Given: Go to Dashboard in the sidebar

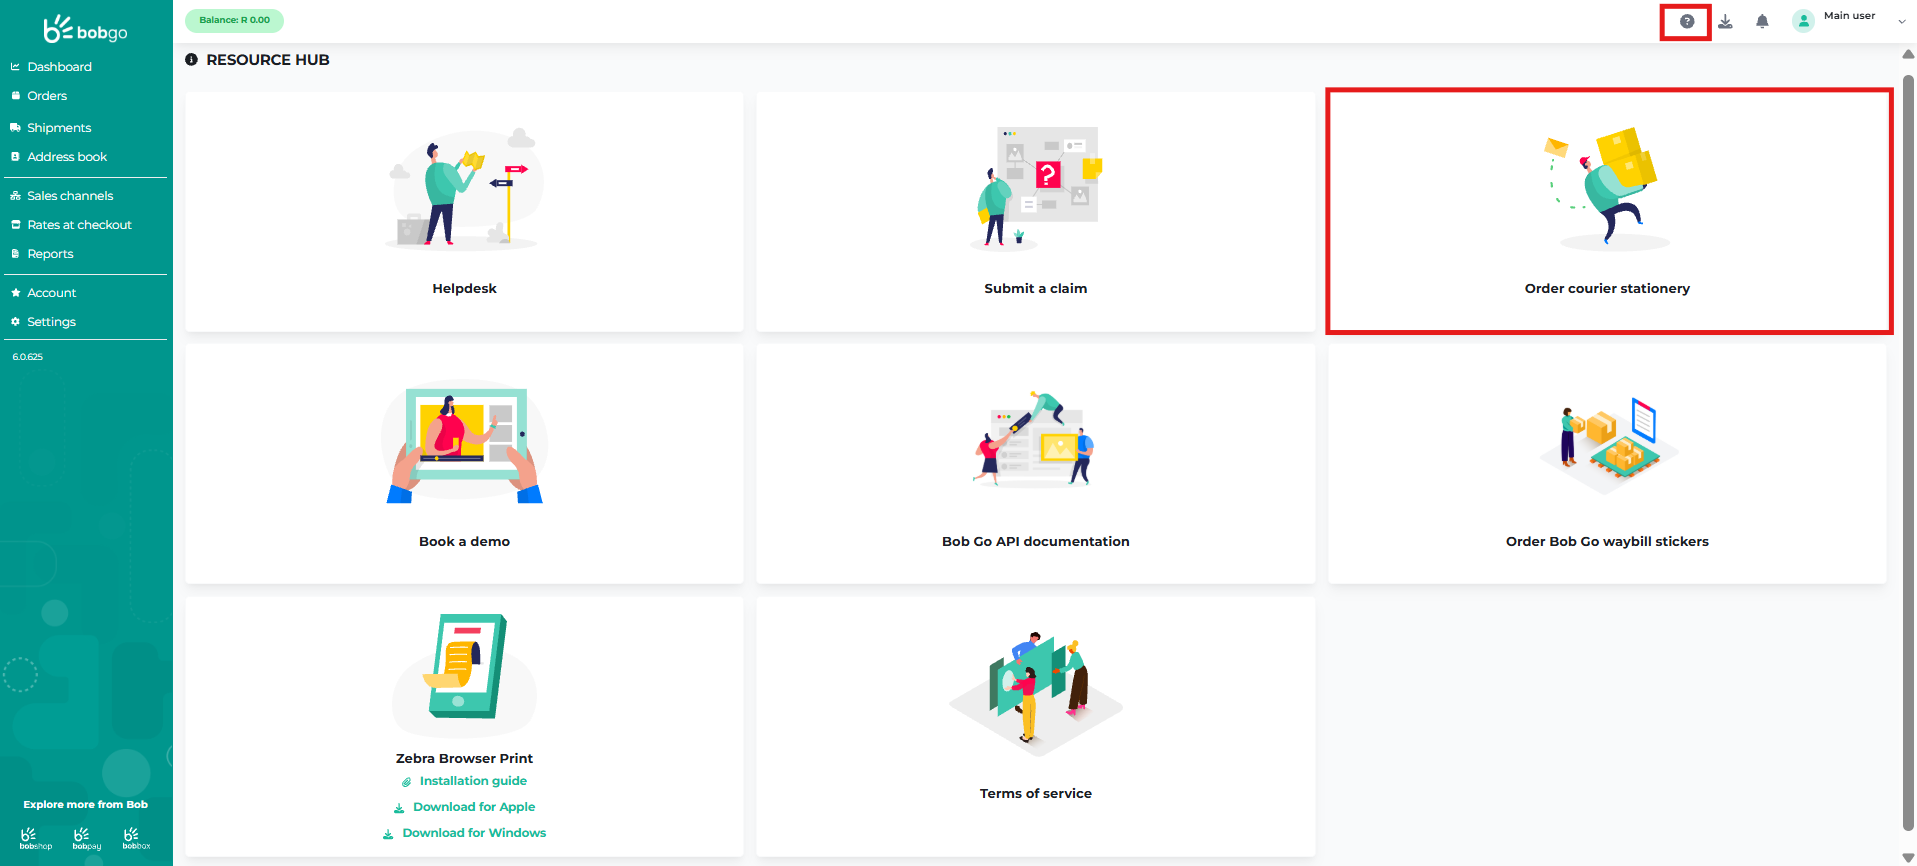Looking at the screenshot, I should pyautogui.click(x=59, y=67).
